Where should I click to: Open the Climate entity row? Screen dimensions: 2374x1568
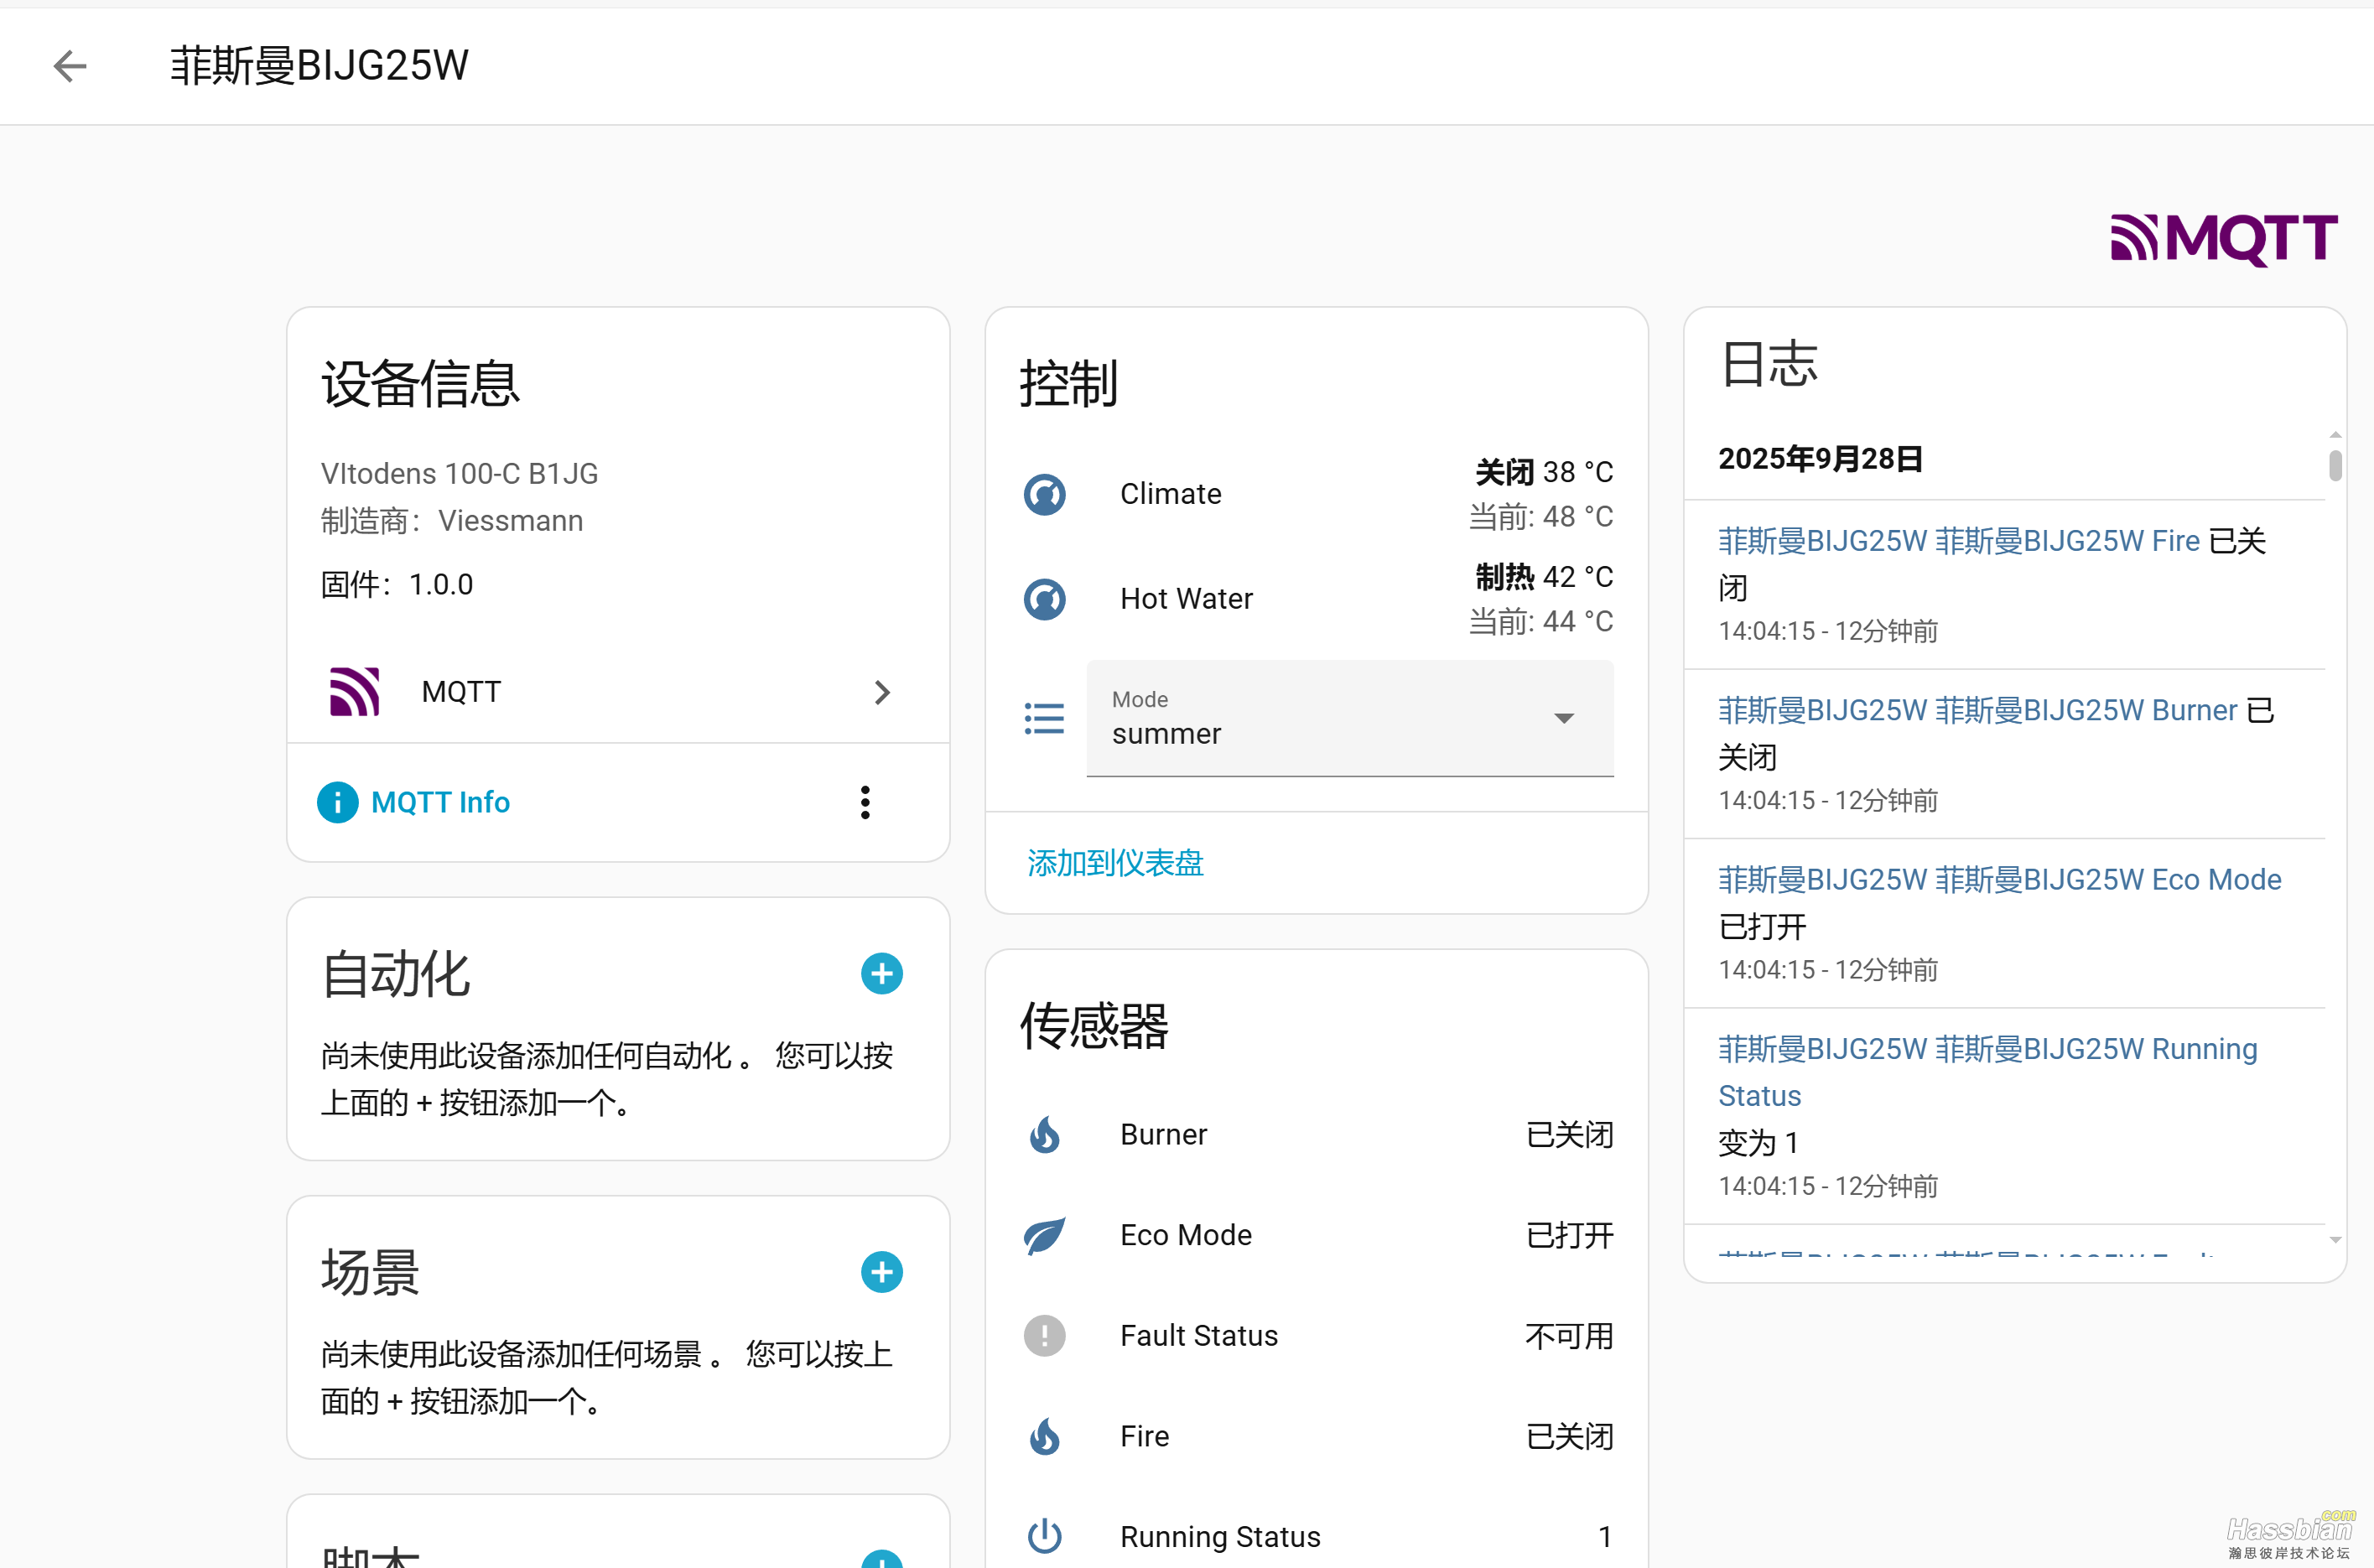click(1317, 494)
